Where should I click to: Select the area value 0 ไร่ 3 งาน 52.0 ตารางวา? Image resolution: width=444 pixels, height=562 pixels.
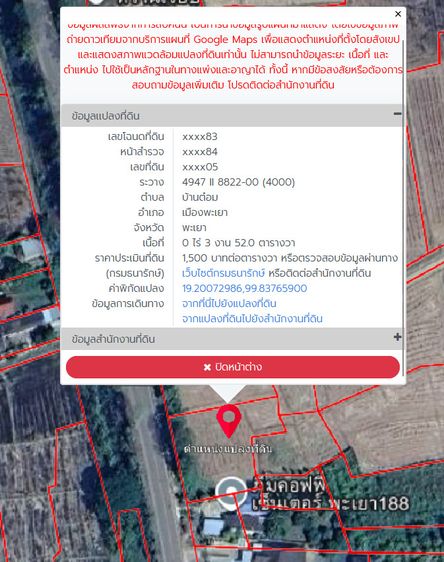[x=238, y=243]
